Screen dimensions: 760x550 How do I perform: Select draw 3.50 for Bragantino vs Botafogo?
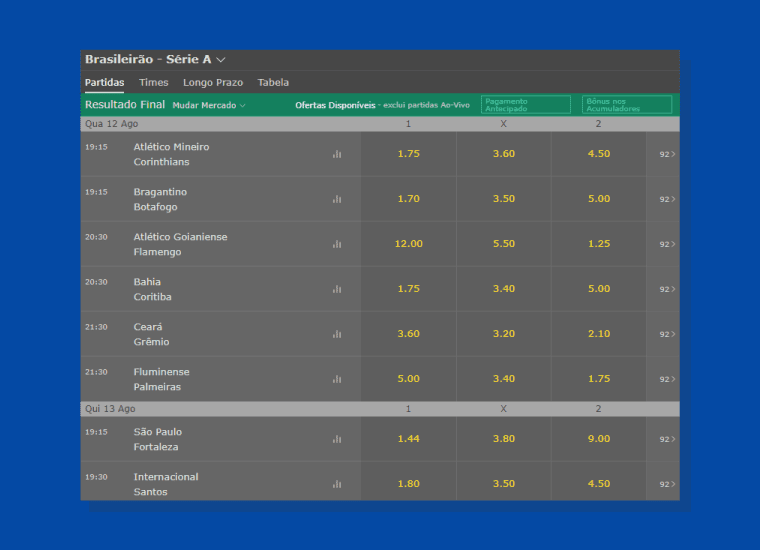(504, 199)
